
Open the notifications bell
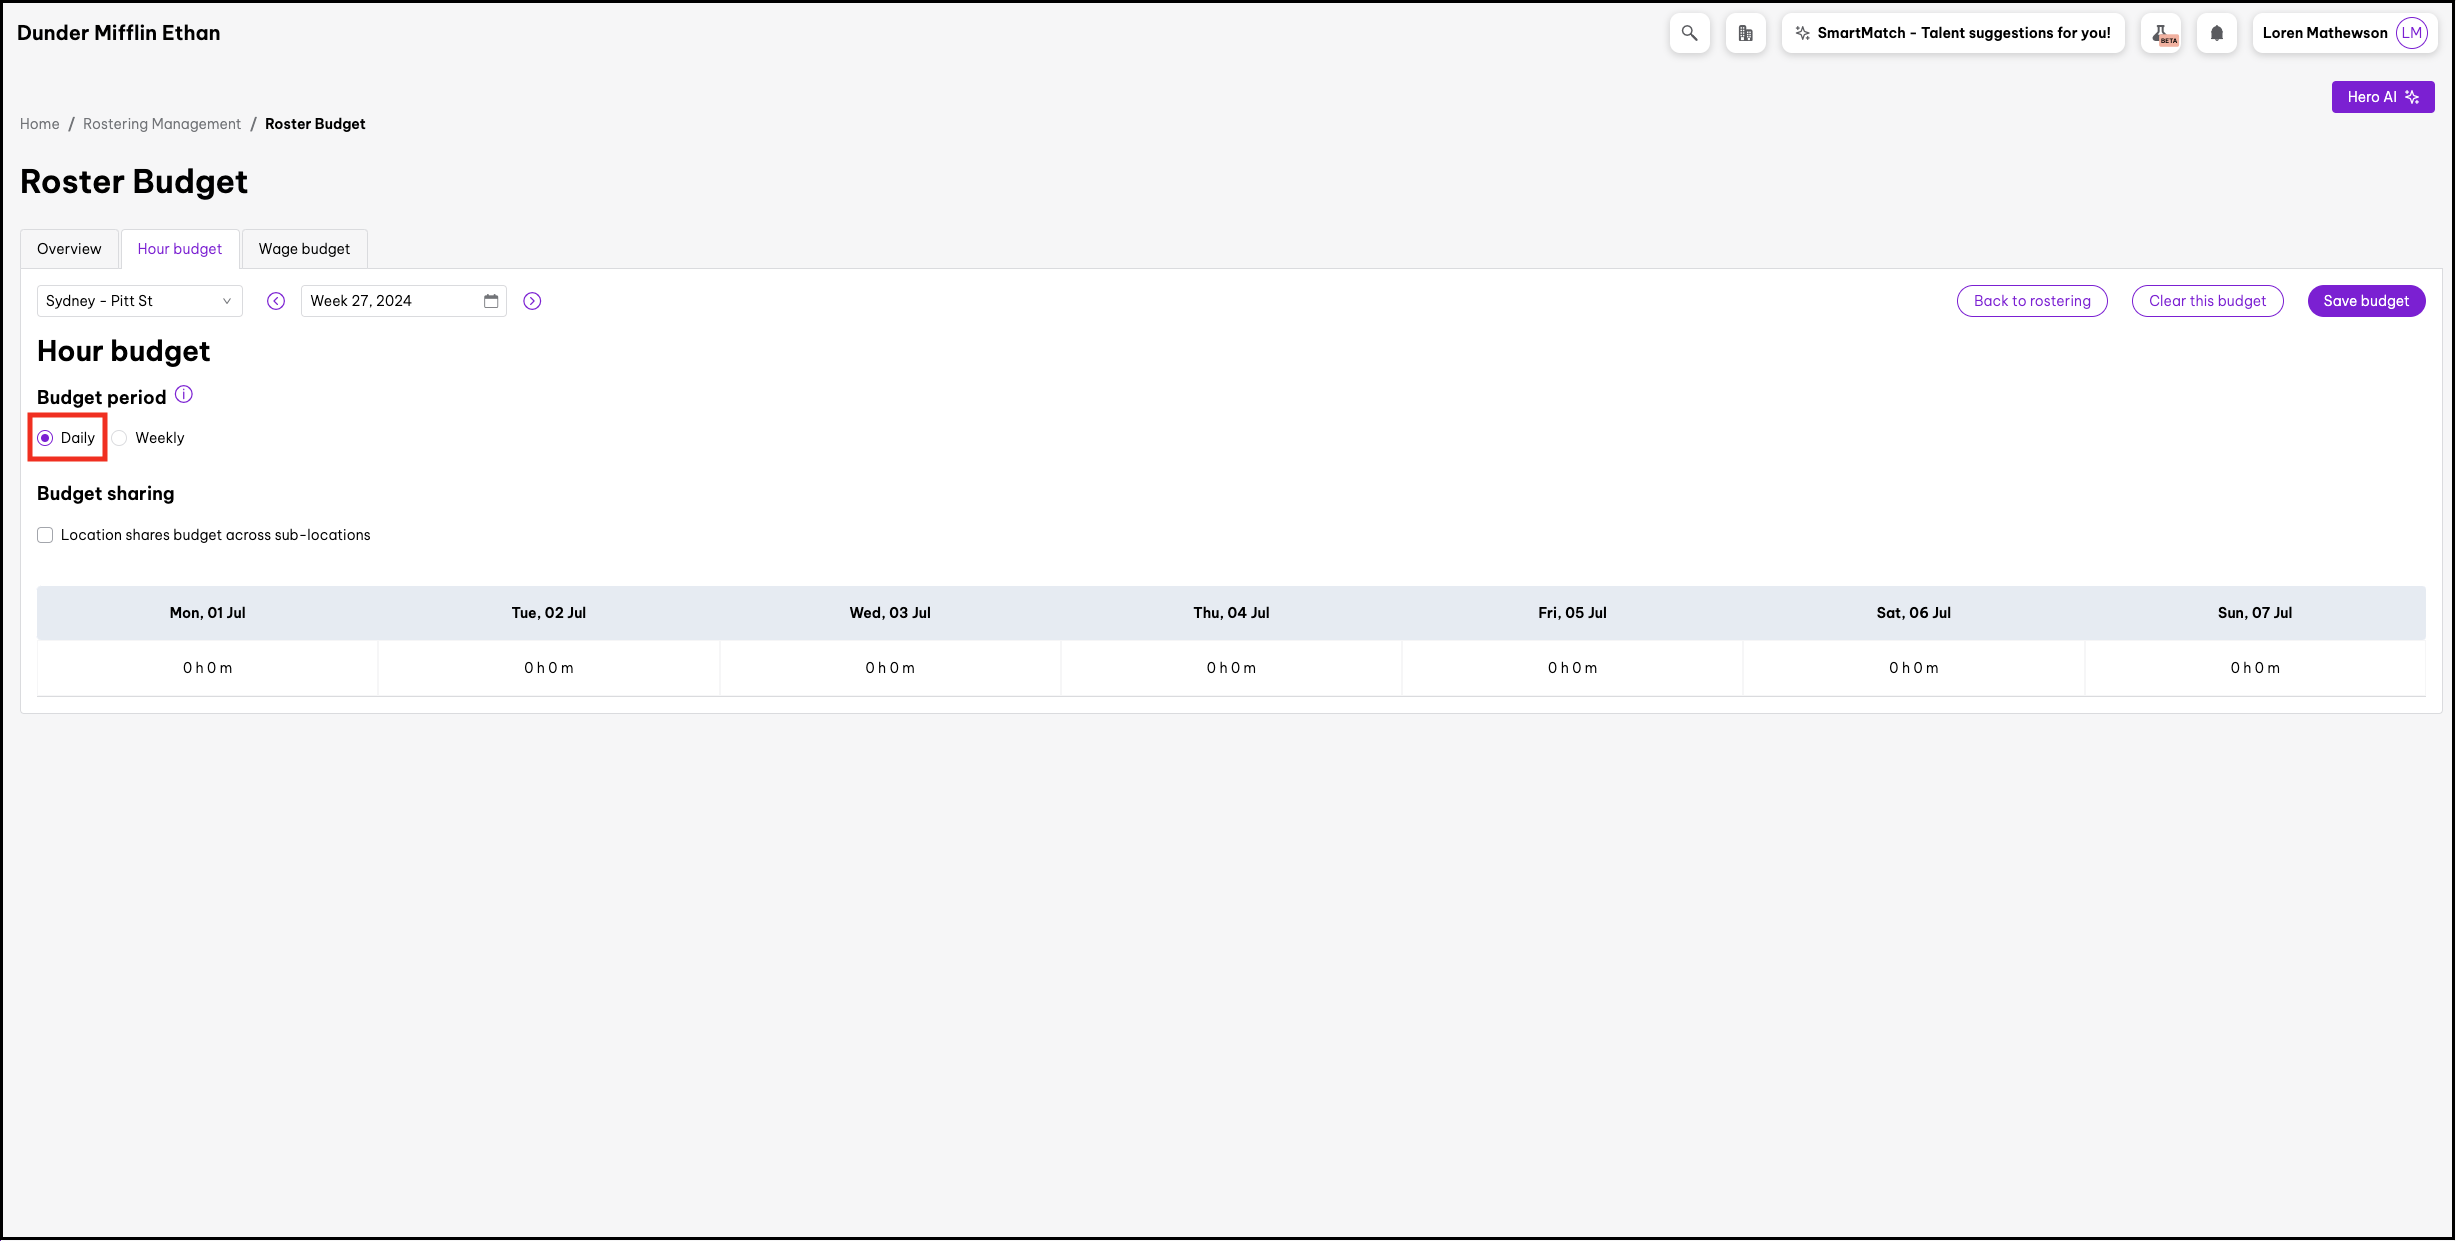point(2216,33)
